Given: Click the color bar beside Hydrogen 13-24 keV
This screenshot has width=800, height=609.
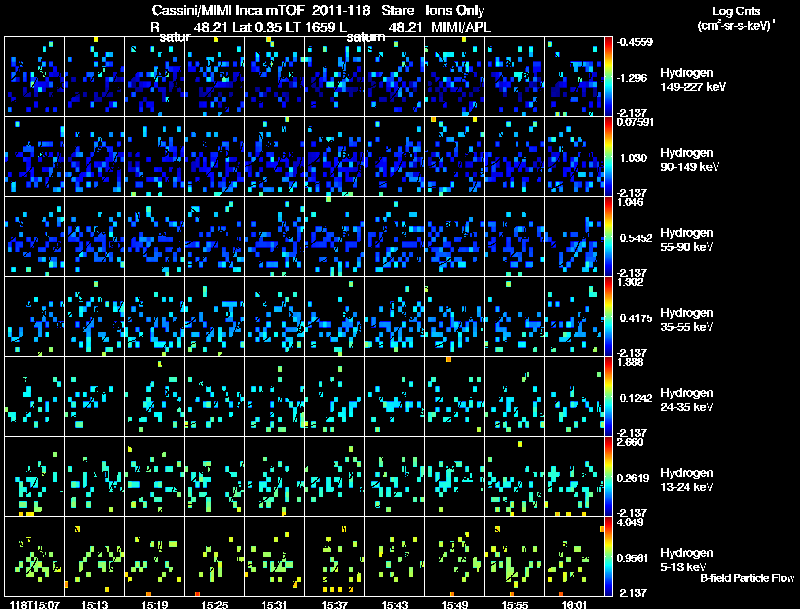Looking at the screenshot, I should [x=608, y=476].
